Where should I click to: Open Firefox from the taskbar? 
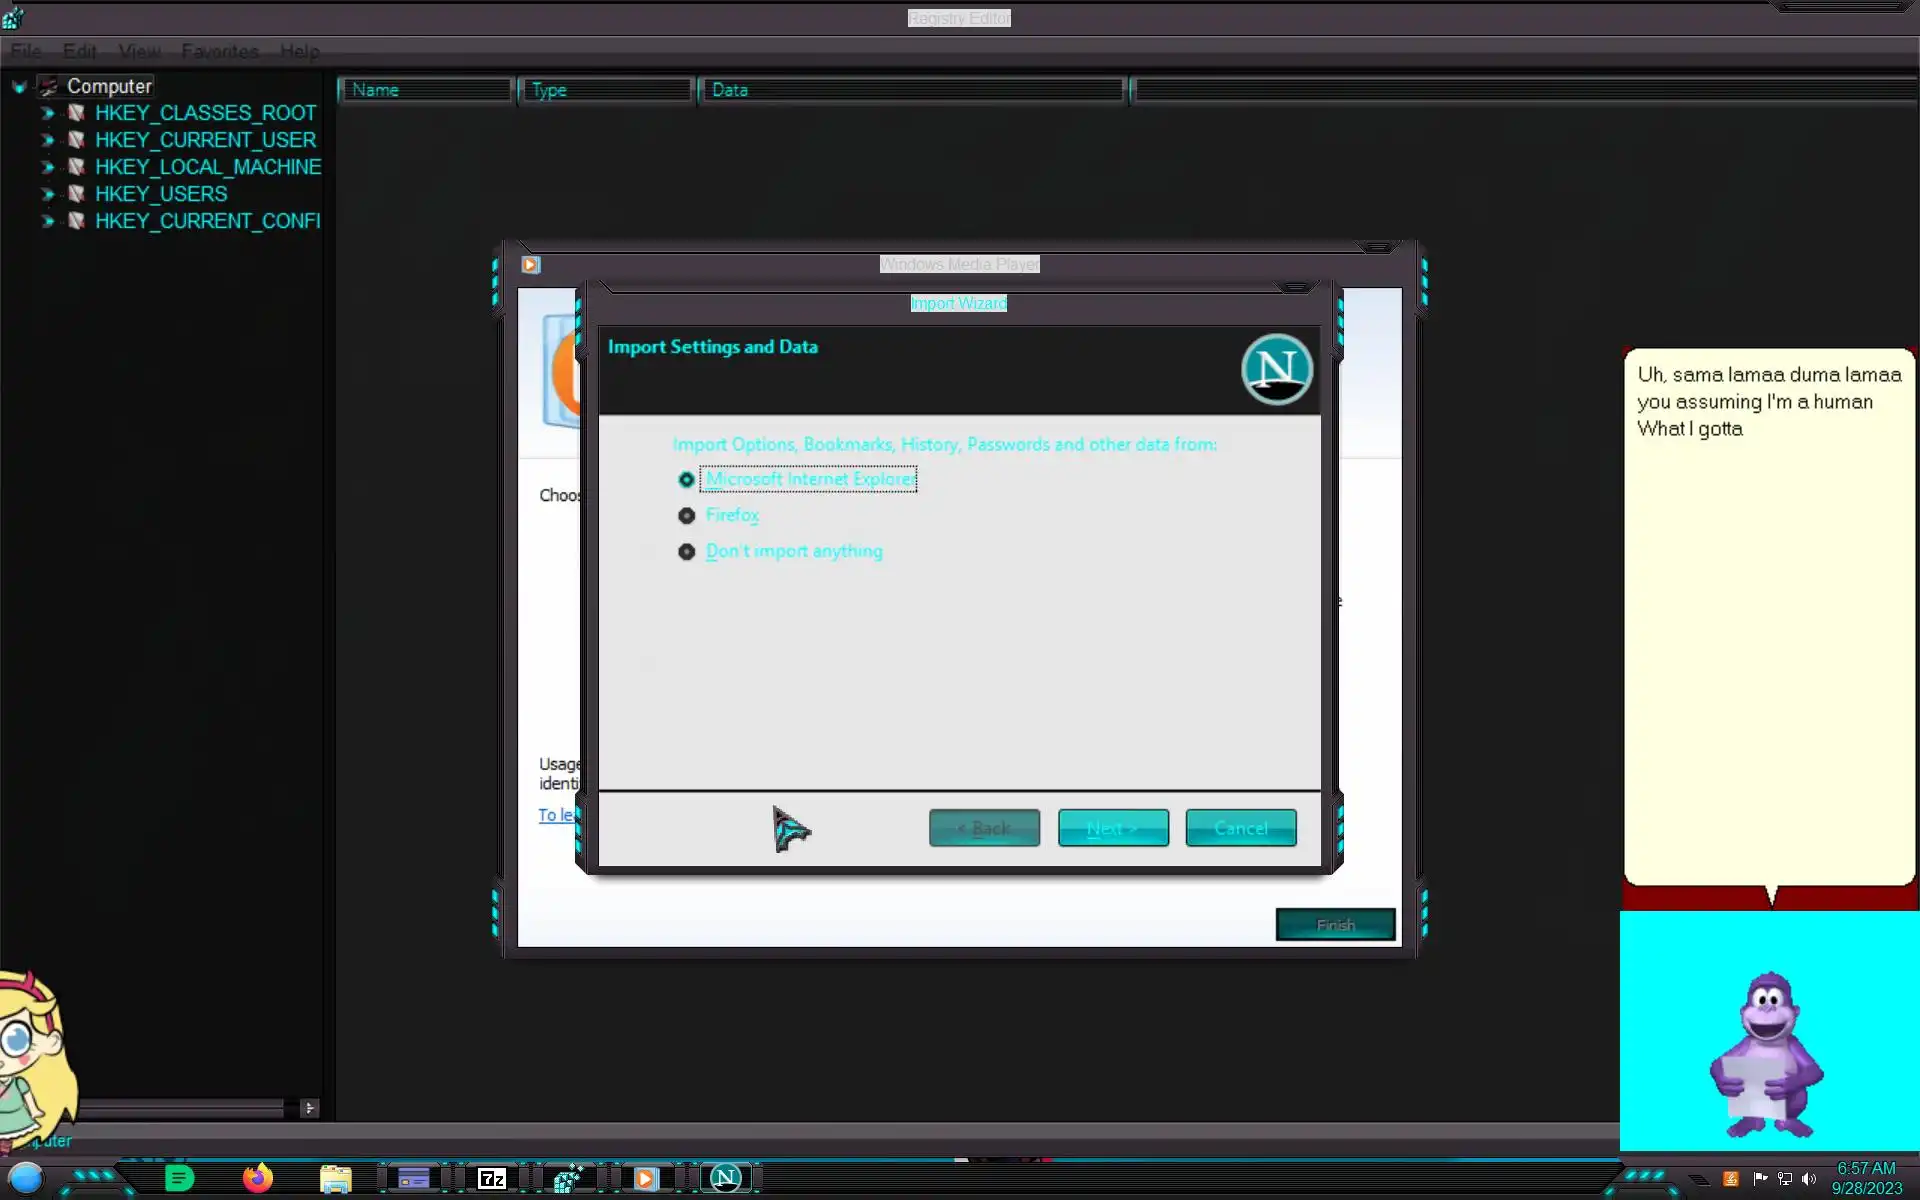[x=258, y=1178]
